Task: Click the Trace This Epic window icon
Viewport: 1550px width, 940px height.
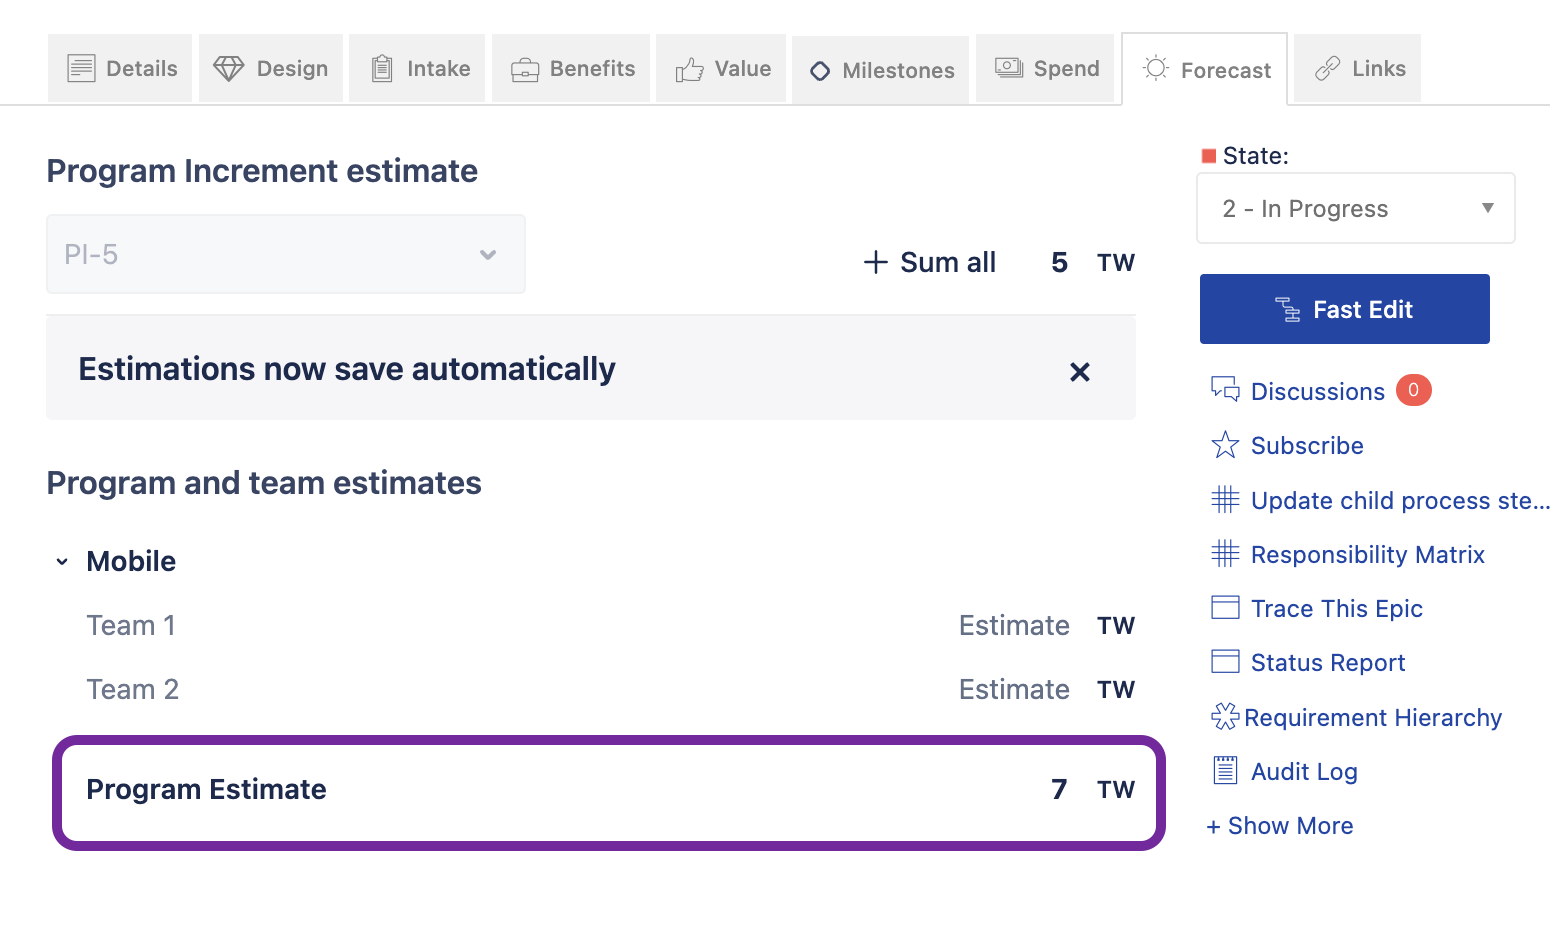Action: coord(1225,607)
